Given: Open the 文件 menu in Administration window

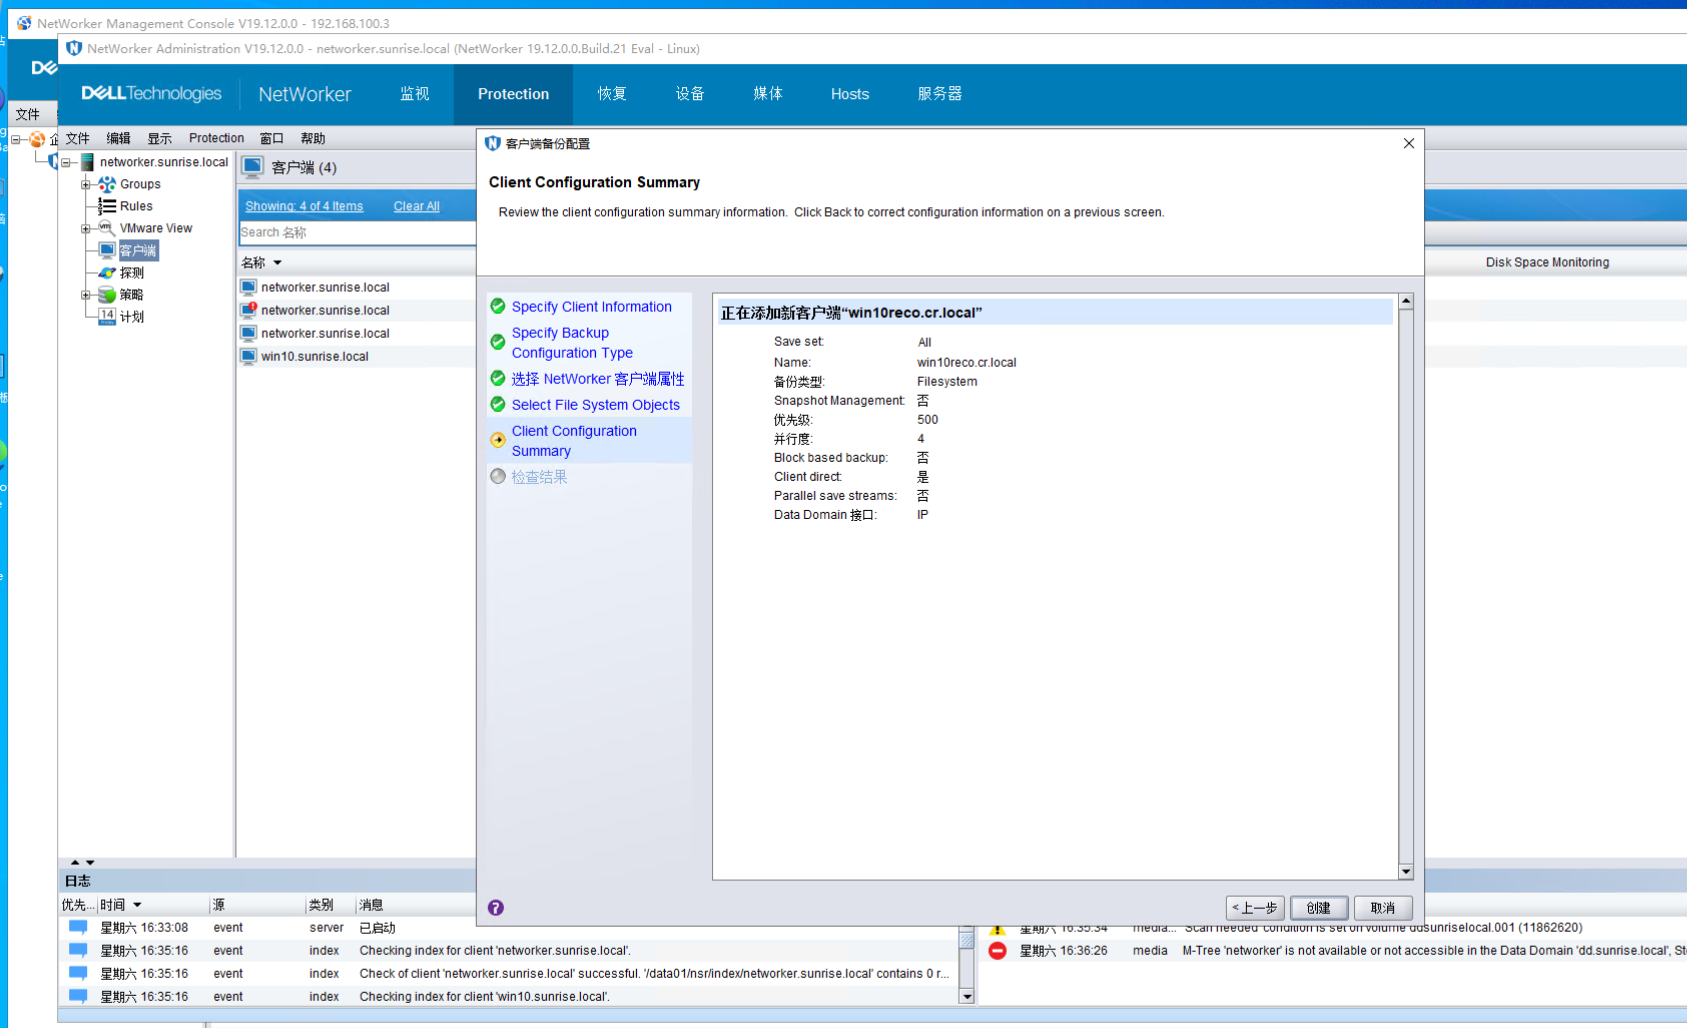Looking at the screenshot, I should click(78, 138).
